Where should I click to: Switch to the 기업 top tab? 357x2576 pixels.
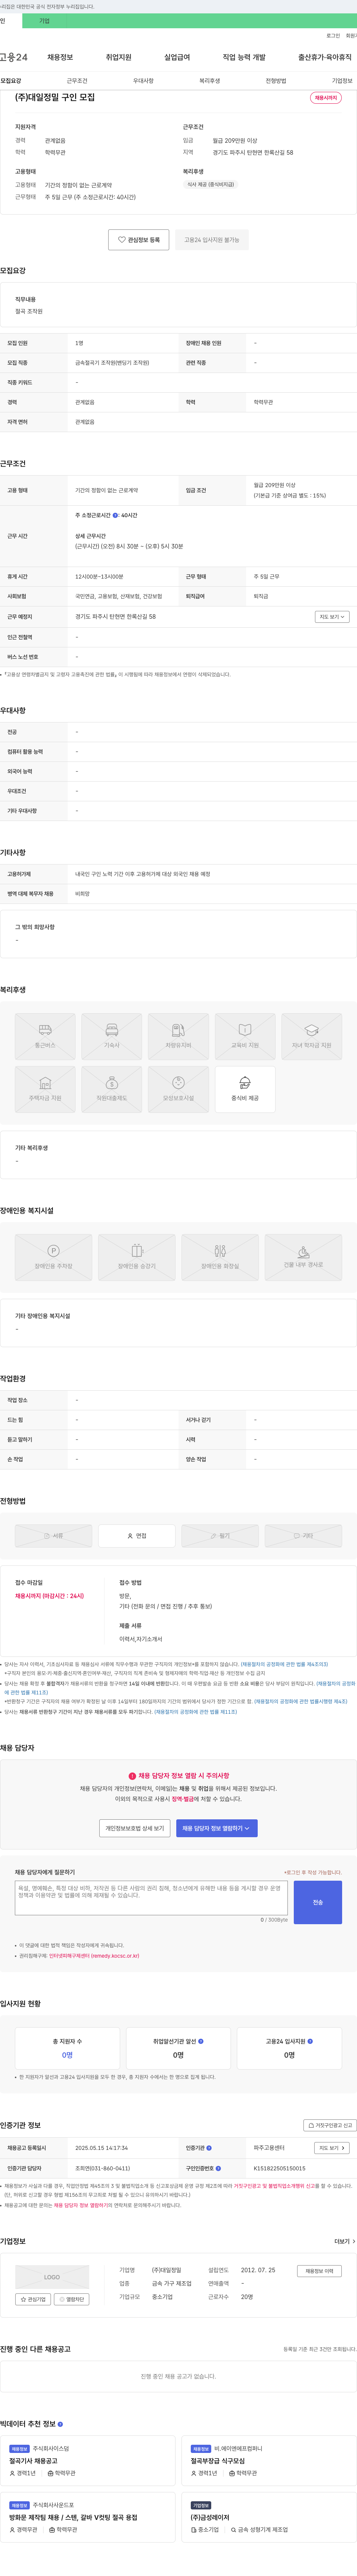44,21
